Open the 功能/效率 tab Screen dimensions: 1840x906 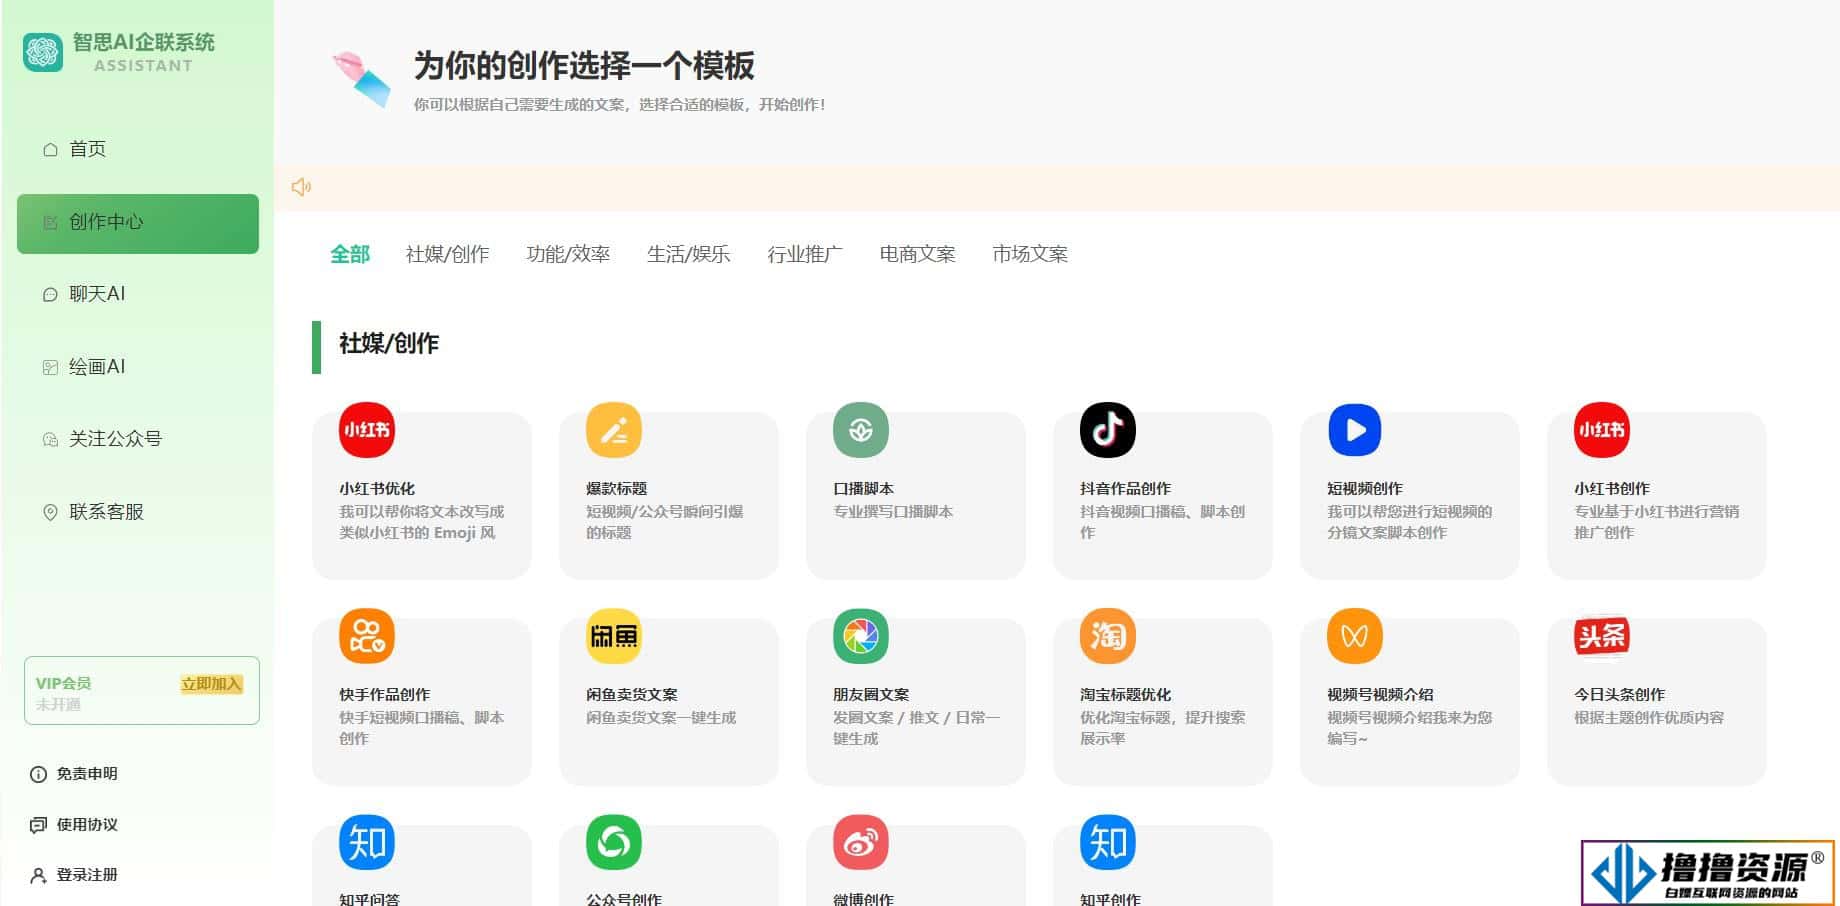click(568, 254)
